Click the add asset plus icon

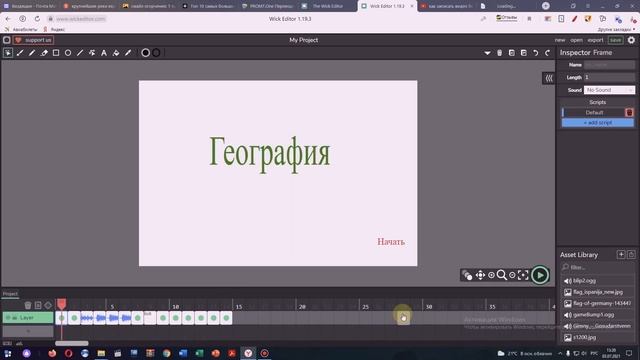click(x=621, y=254)
